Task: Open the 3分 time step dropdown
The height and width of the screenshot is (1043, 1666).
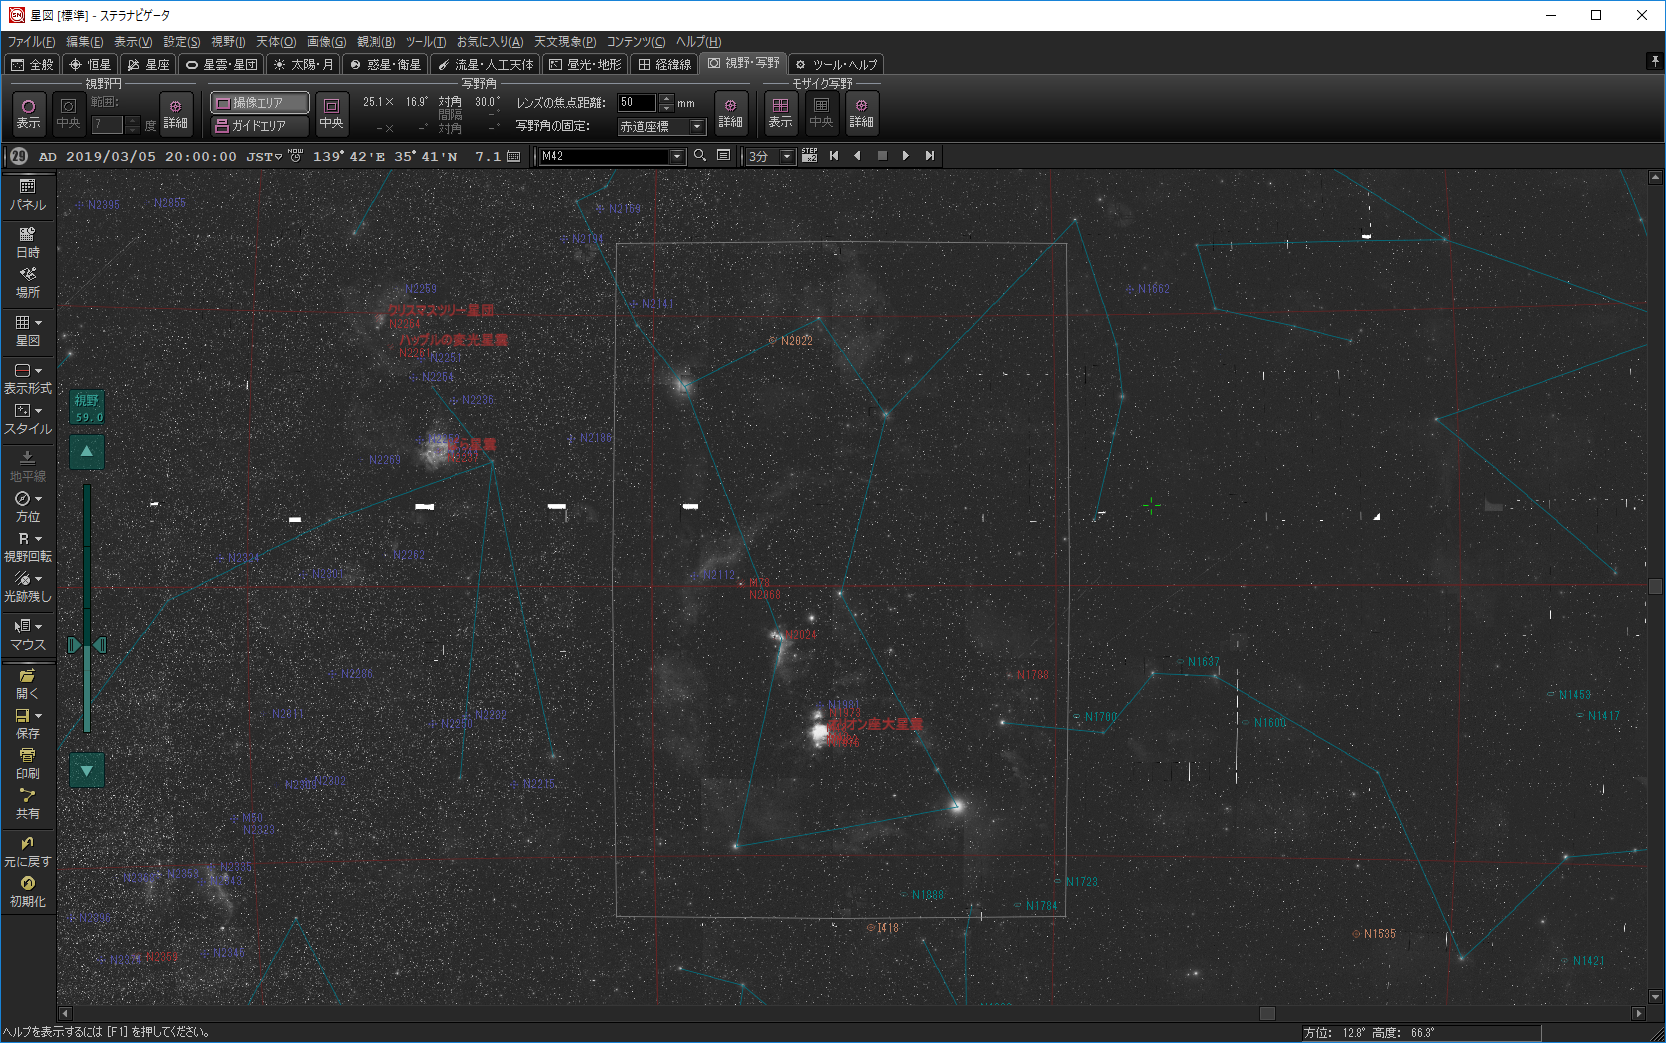Action: [x=787, y=156]
